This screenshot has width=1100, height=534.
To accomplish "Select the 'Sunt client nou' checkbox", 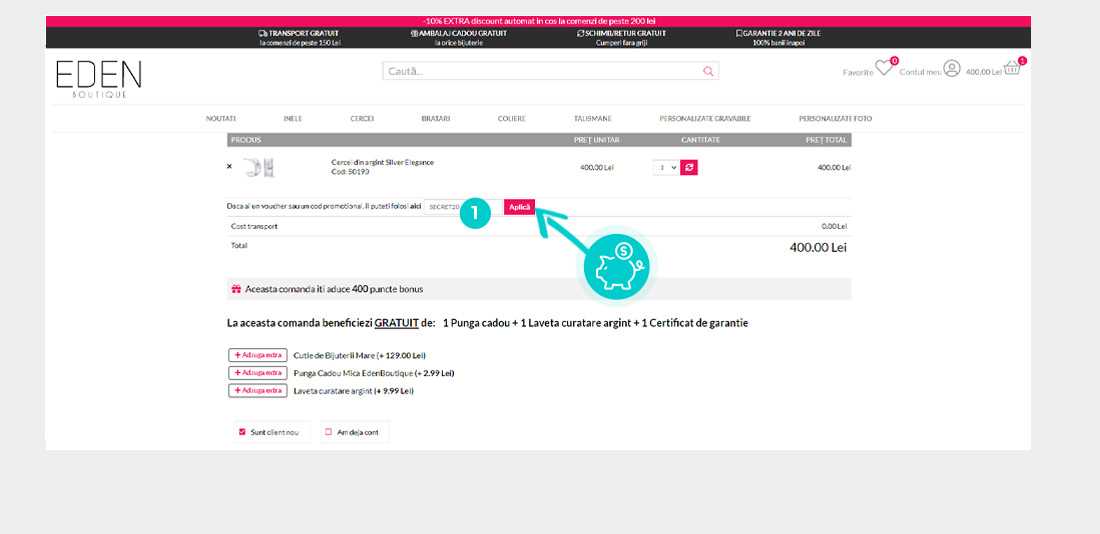I will pyautogui.click(x=241, y=432).
